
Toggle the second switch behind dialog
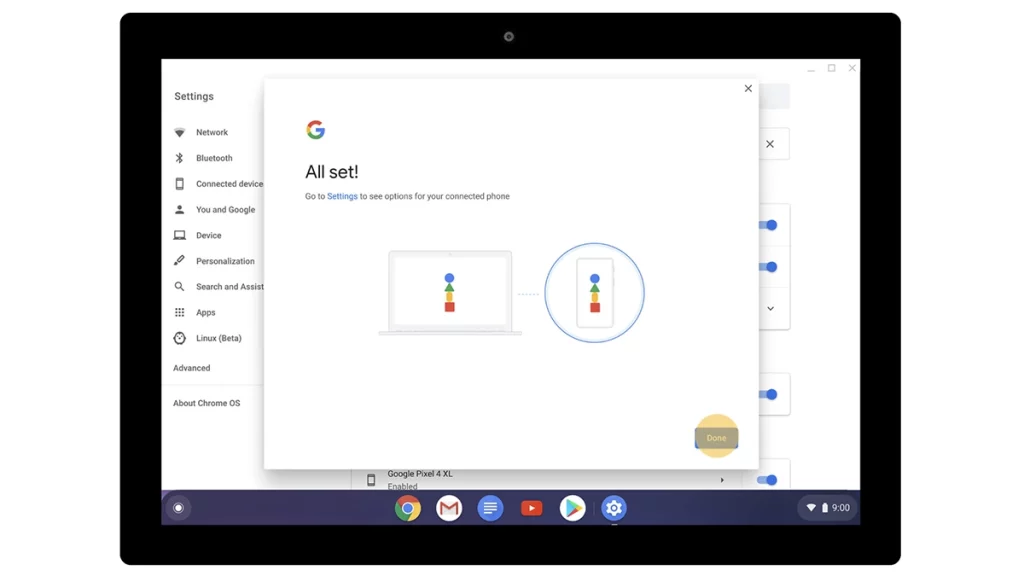(768, 267)
